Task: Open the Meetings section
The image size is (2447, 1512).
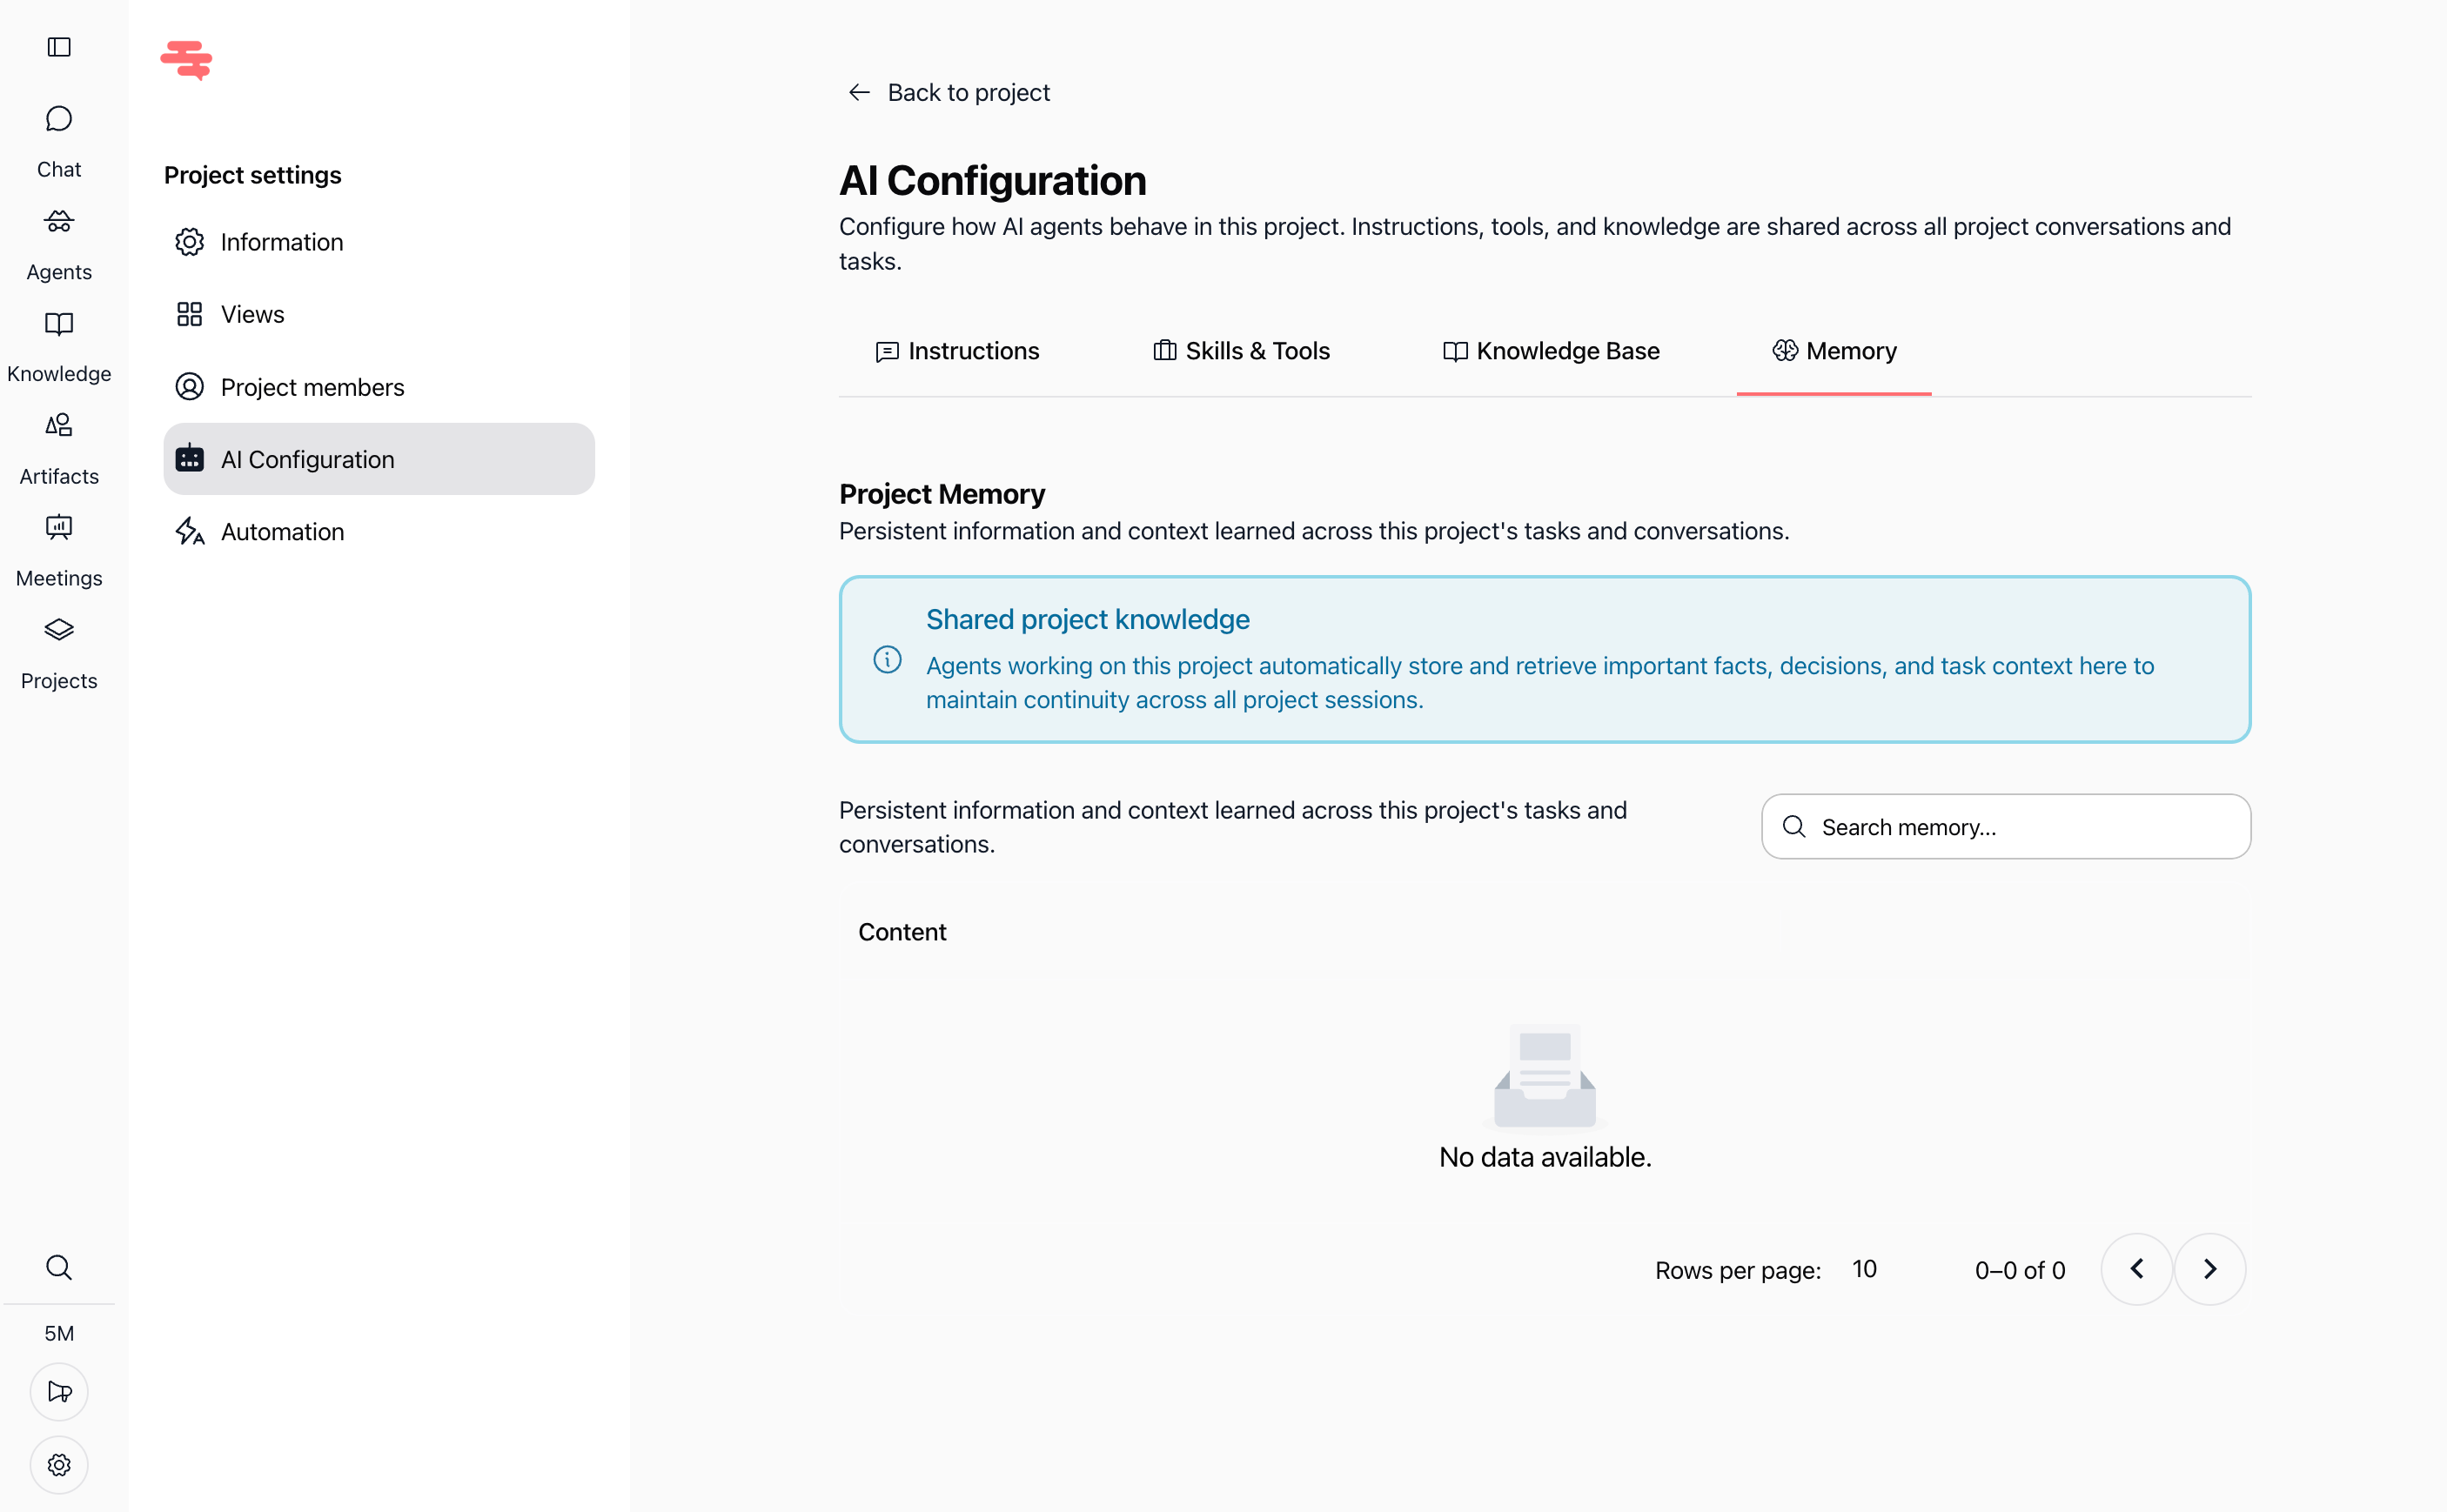Action: [59, 550]
